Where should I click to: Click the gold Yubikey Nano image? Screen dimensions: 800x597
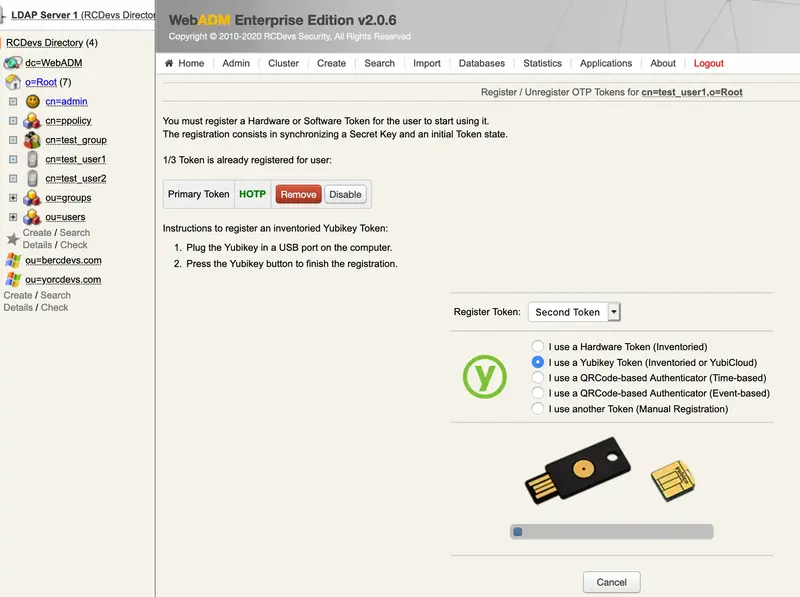pyautogui.click(x=673, y=480)
